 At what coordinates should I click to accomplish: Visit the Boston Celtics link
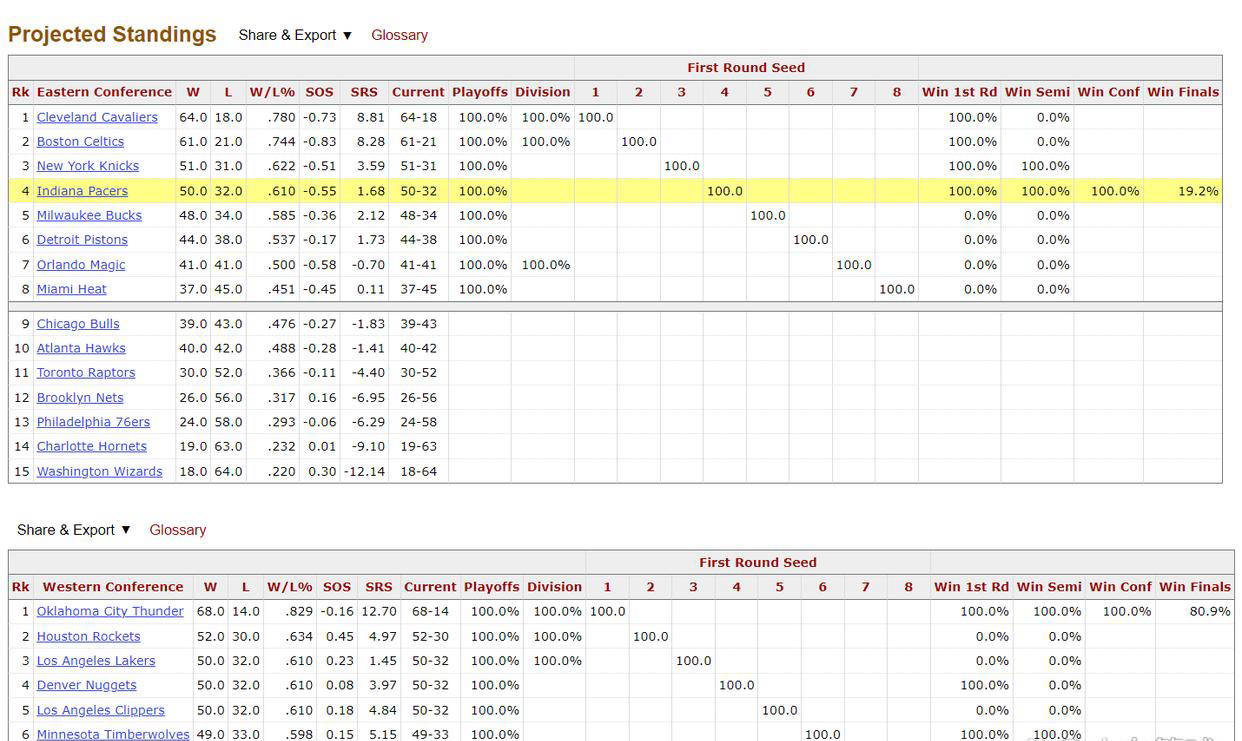pos(80,142)
